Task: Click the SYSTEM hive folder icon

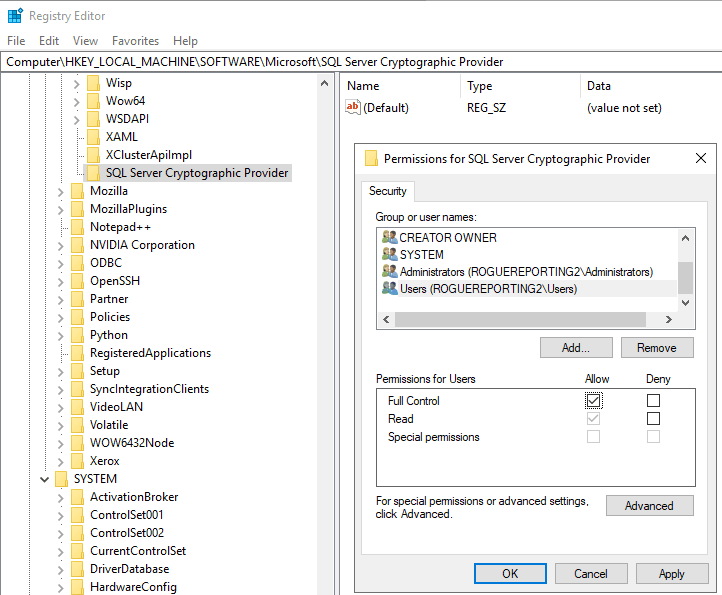Action: (61, 478)
